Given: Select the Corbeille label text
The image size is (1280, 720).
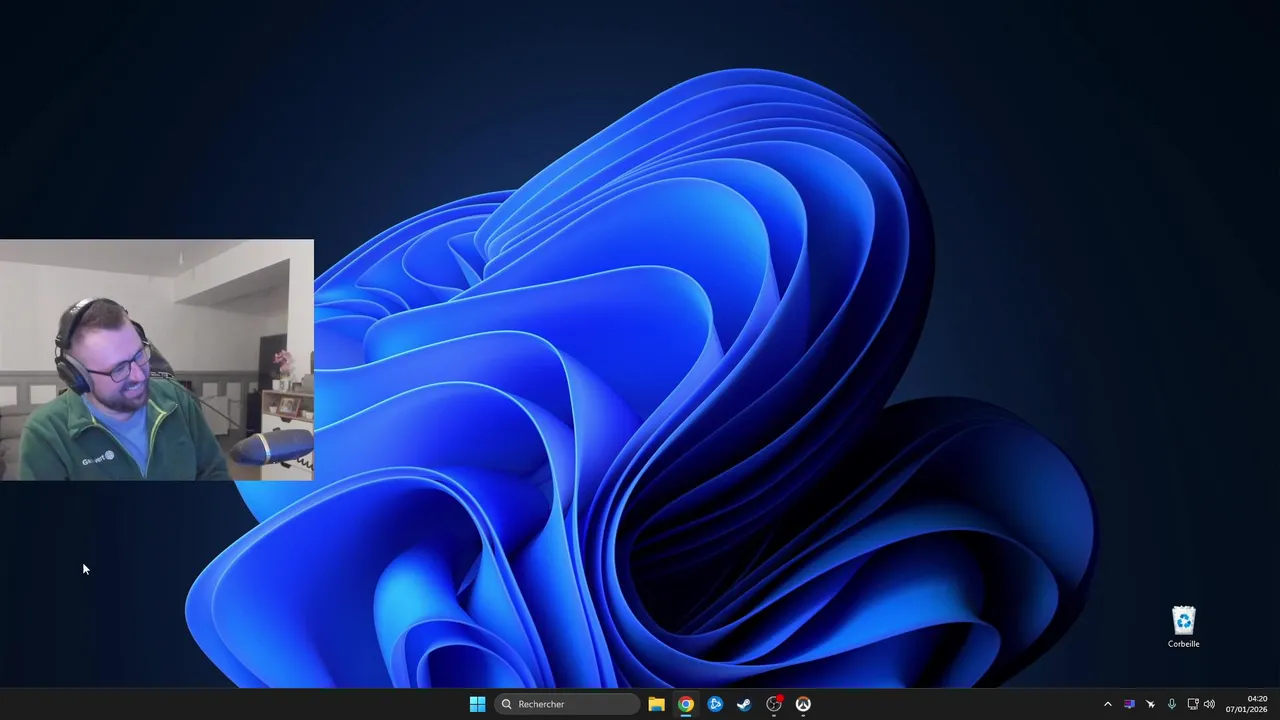Looking at the screenshot, I should (1183, 644).
